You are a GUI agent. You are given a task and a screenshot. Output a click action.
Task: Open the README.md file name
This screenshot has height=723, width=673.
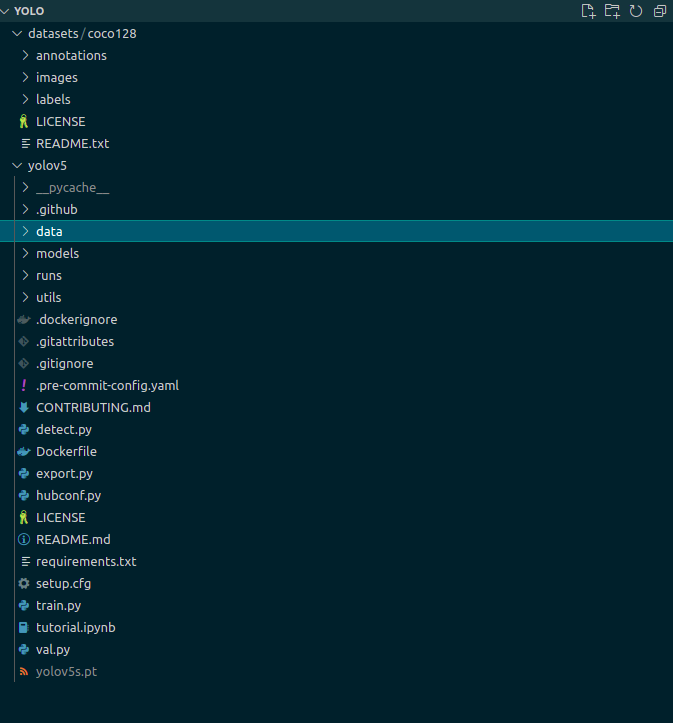click(x=73, y=539)
